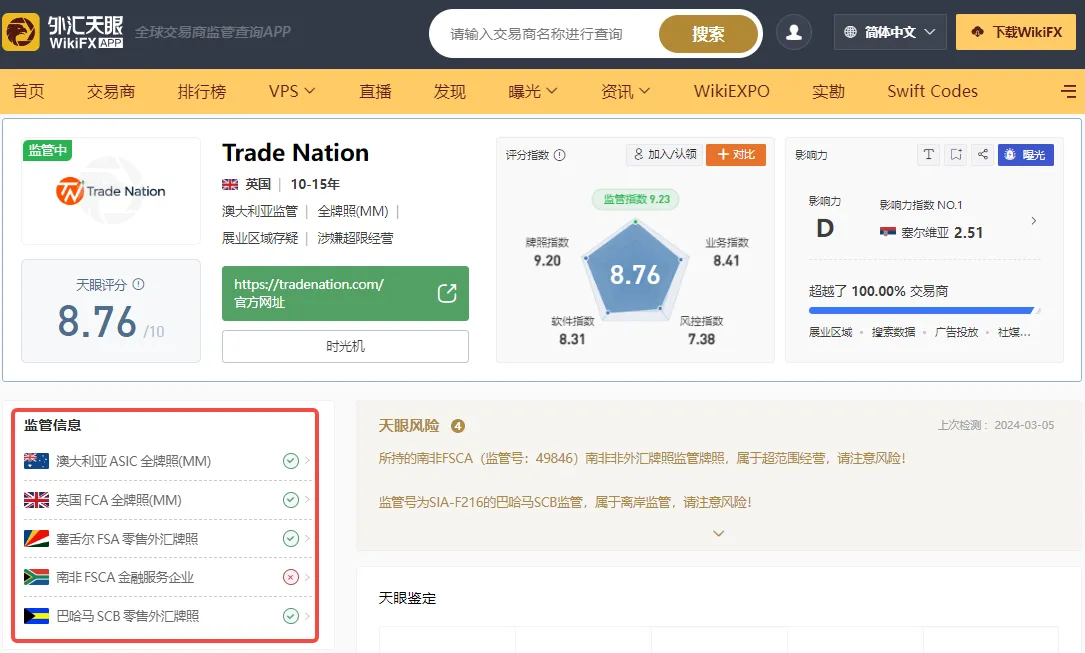Open the user account icon
The height and width of the screenshot is (653, 1085).
pos(794,33)
